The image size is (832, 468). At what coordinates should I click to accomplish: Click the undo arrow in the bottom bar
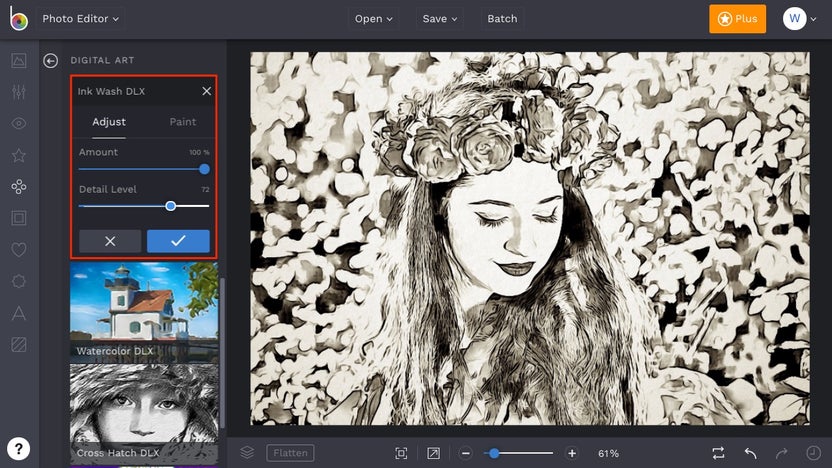pos(750,453)
